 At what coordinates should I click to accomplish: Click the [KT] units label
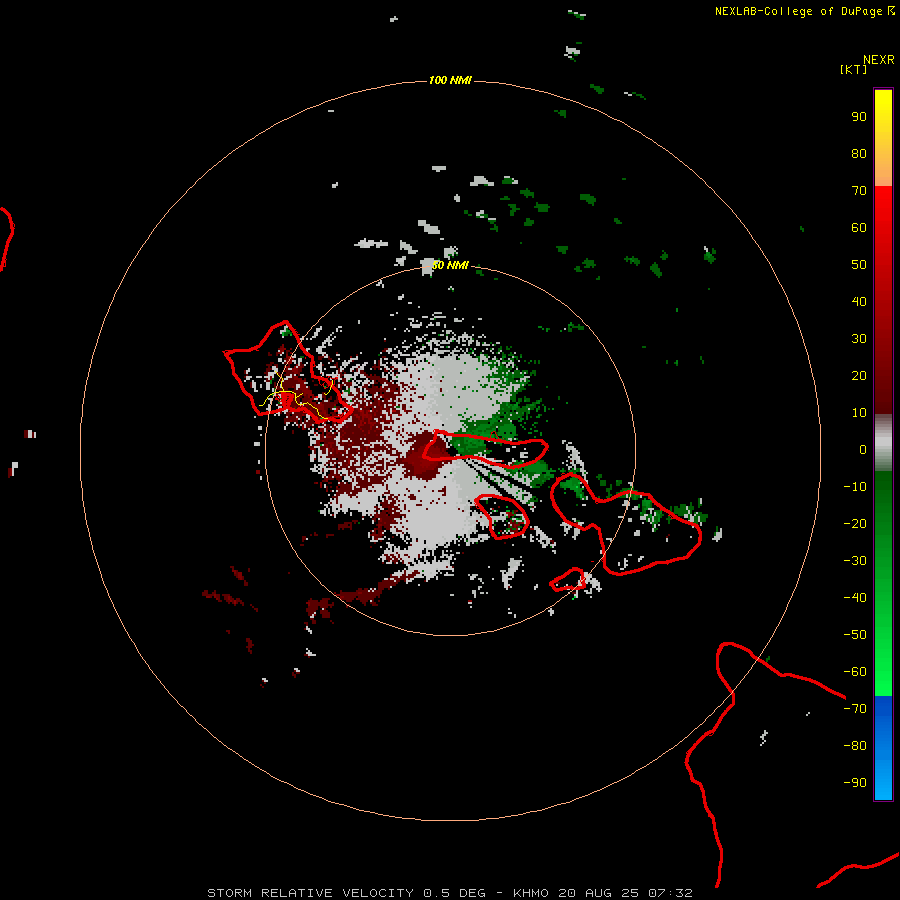[854, 69]
